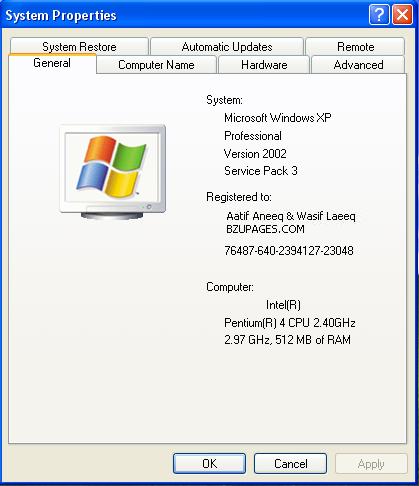Open the Automatic Updates tab
The height and width of the screenshot is (486, 419).
tap(227, 46)
